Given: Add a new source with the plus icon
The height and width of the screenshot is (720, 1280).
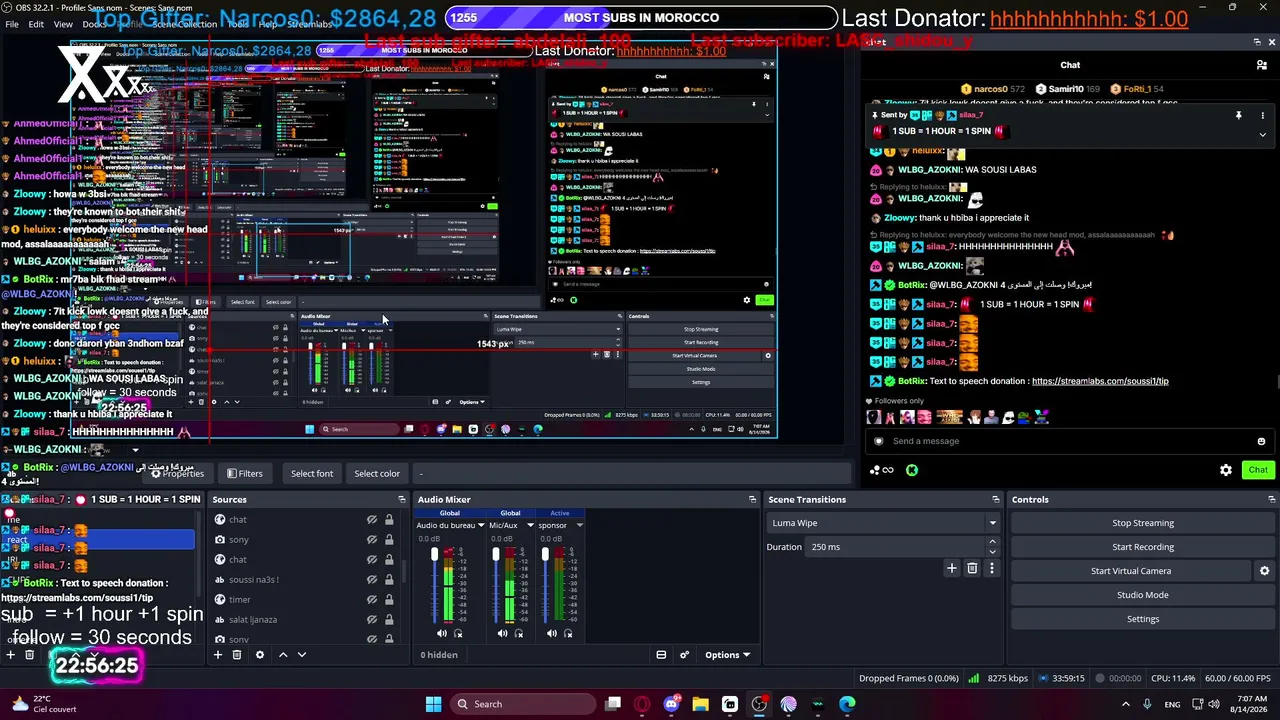Looking at the screenshot, I should click(x=217, y=655).
